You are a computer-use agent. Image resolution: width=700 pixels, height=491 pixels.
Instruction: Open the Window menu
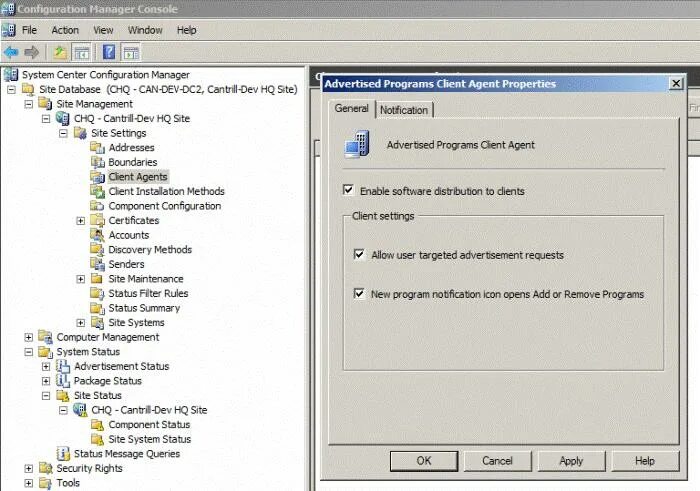pyautogui.click(x=145, y=30)
